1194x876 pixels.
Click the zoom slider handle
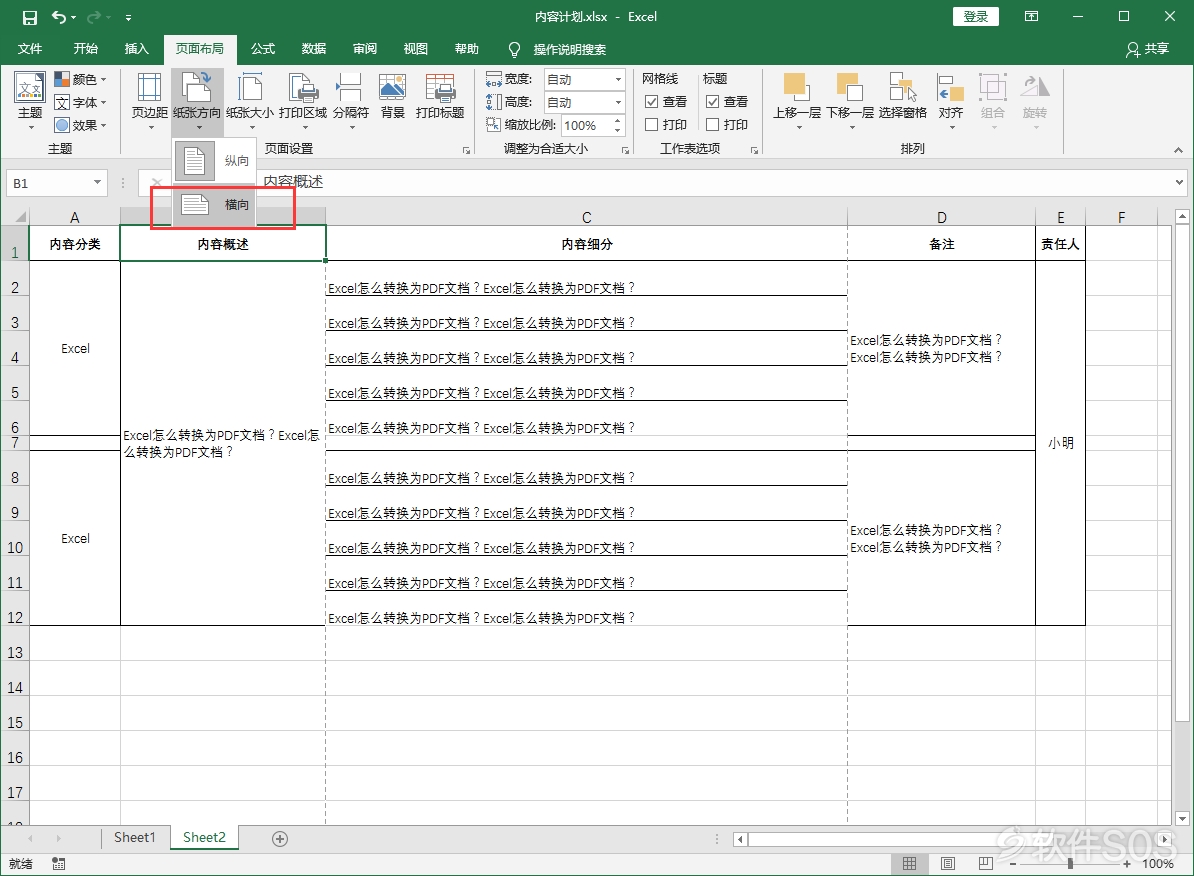pos(1070,864)
